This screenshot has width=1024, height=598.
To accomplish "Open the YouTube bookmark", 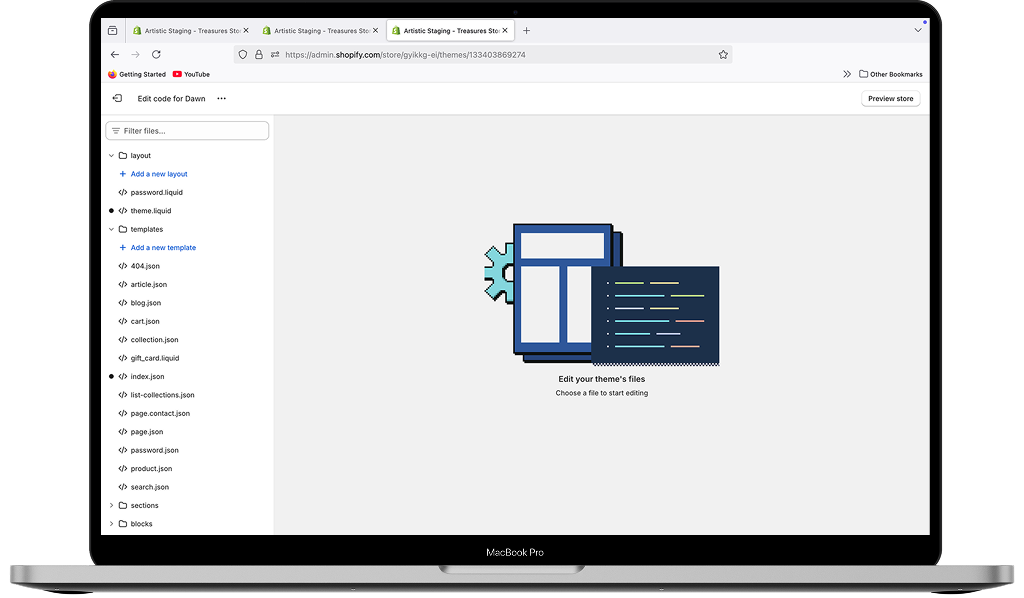I will pyautogui.click(x=191, y=74).
